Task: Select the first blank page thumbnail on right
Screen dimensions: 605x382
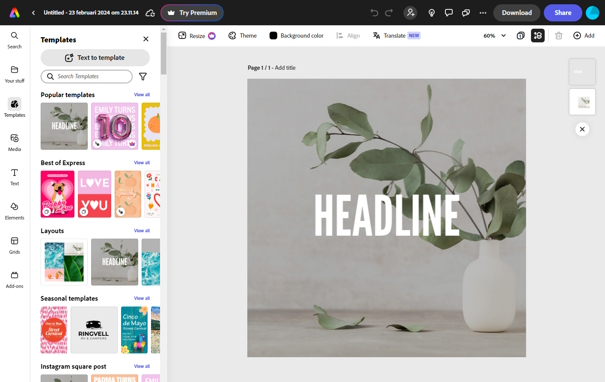Action: [582, 72]
